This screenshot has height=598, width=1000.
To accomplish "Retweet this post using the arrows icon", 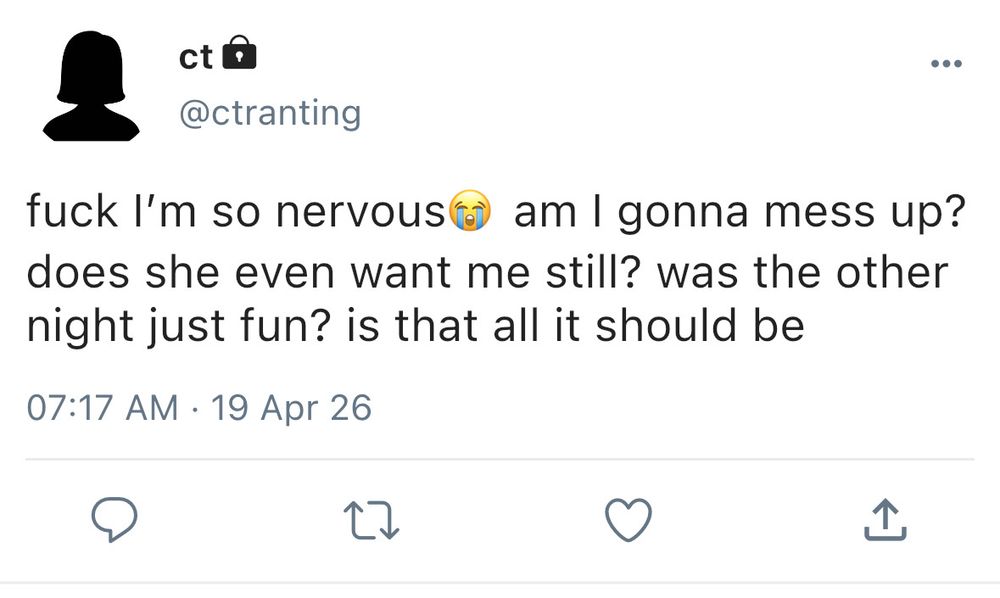I will [x=371, y=520].
